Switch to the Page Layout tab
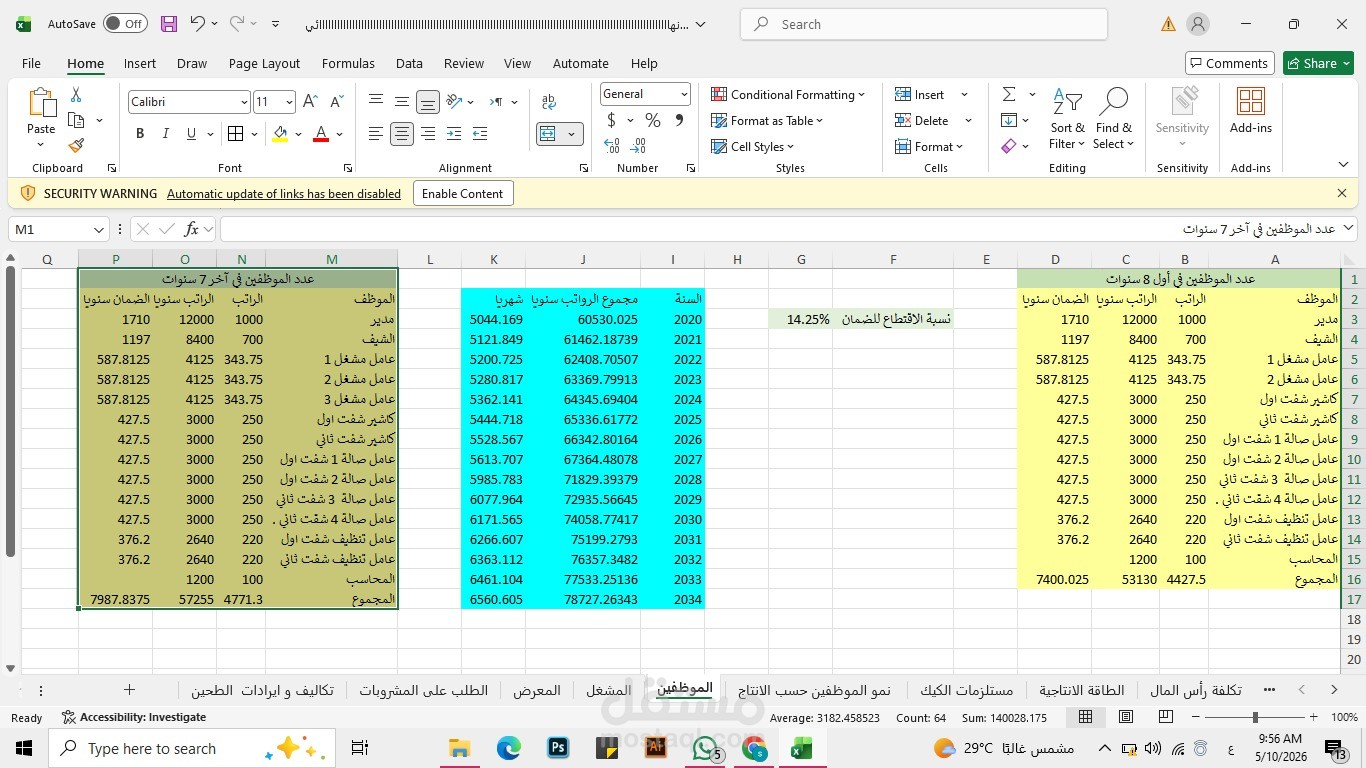The image size is (1366, 768). point(264,63)
